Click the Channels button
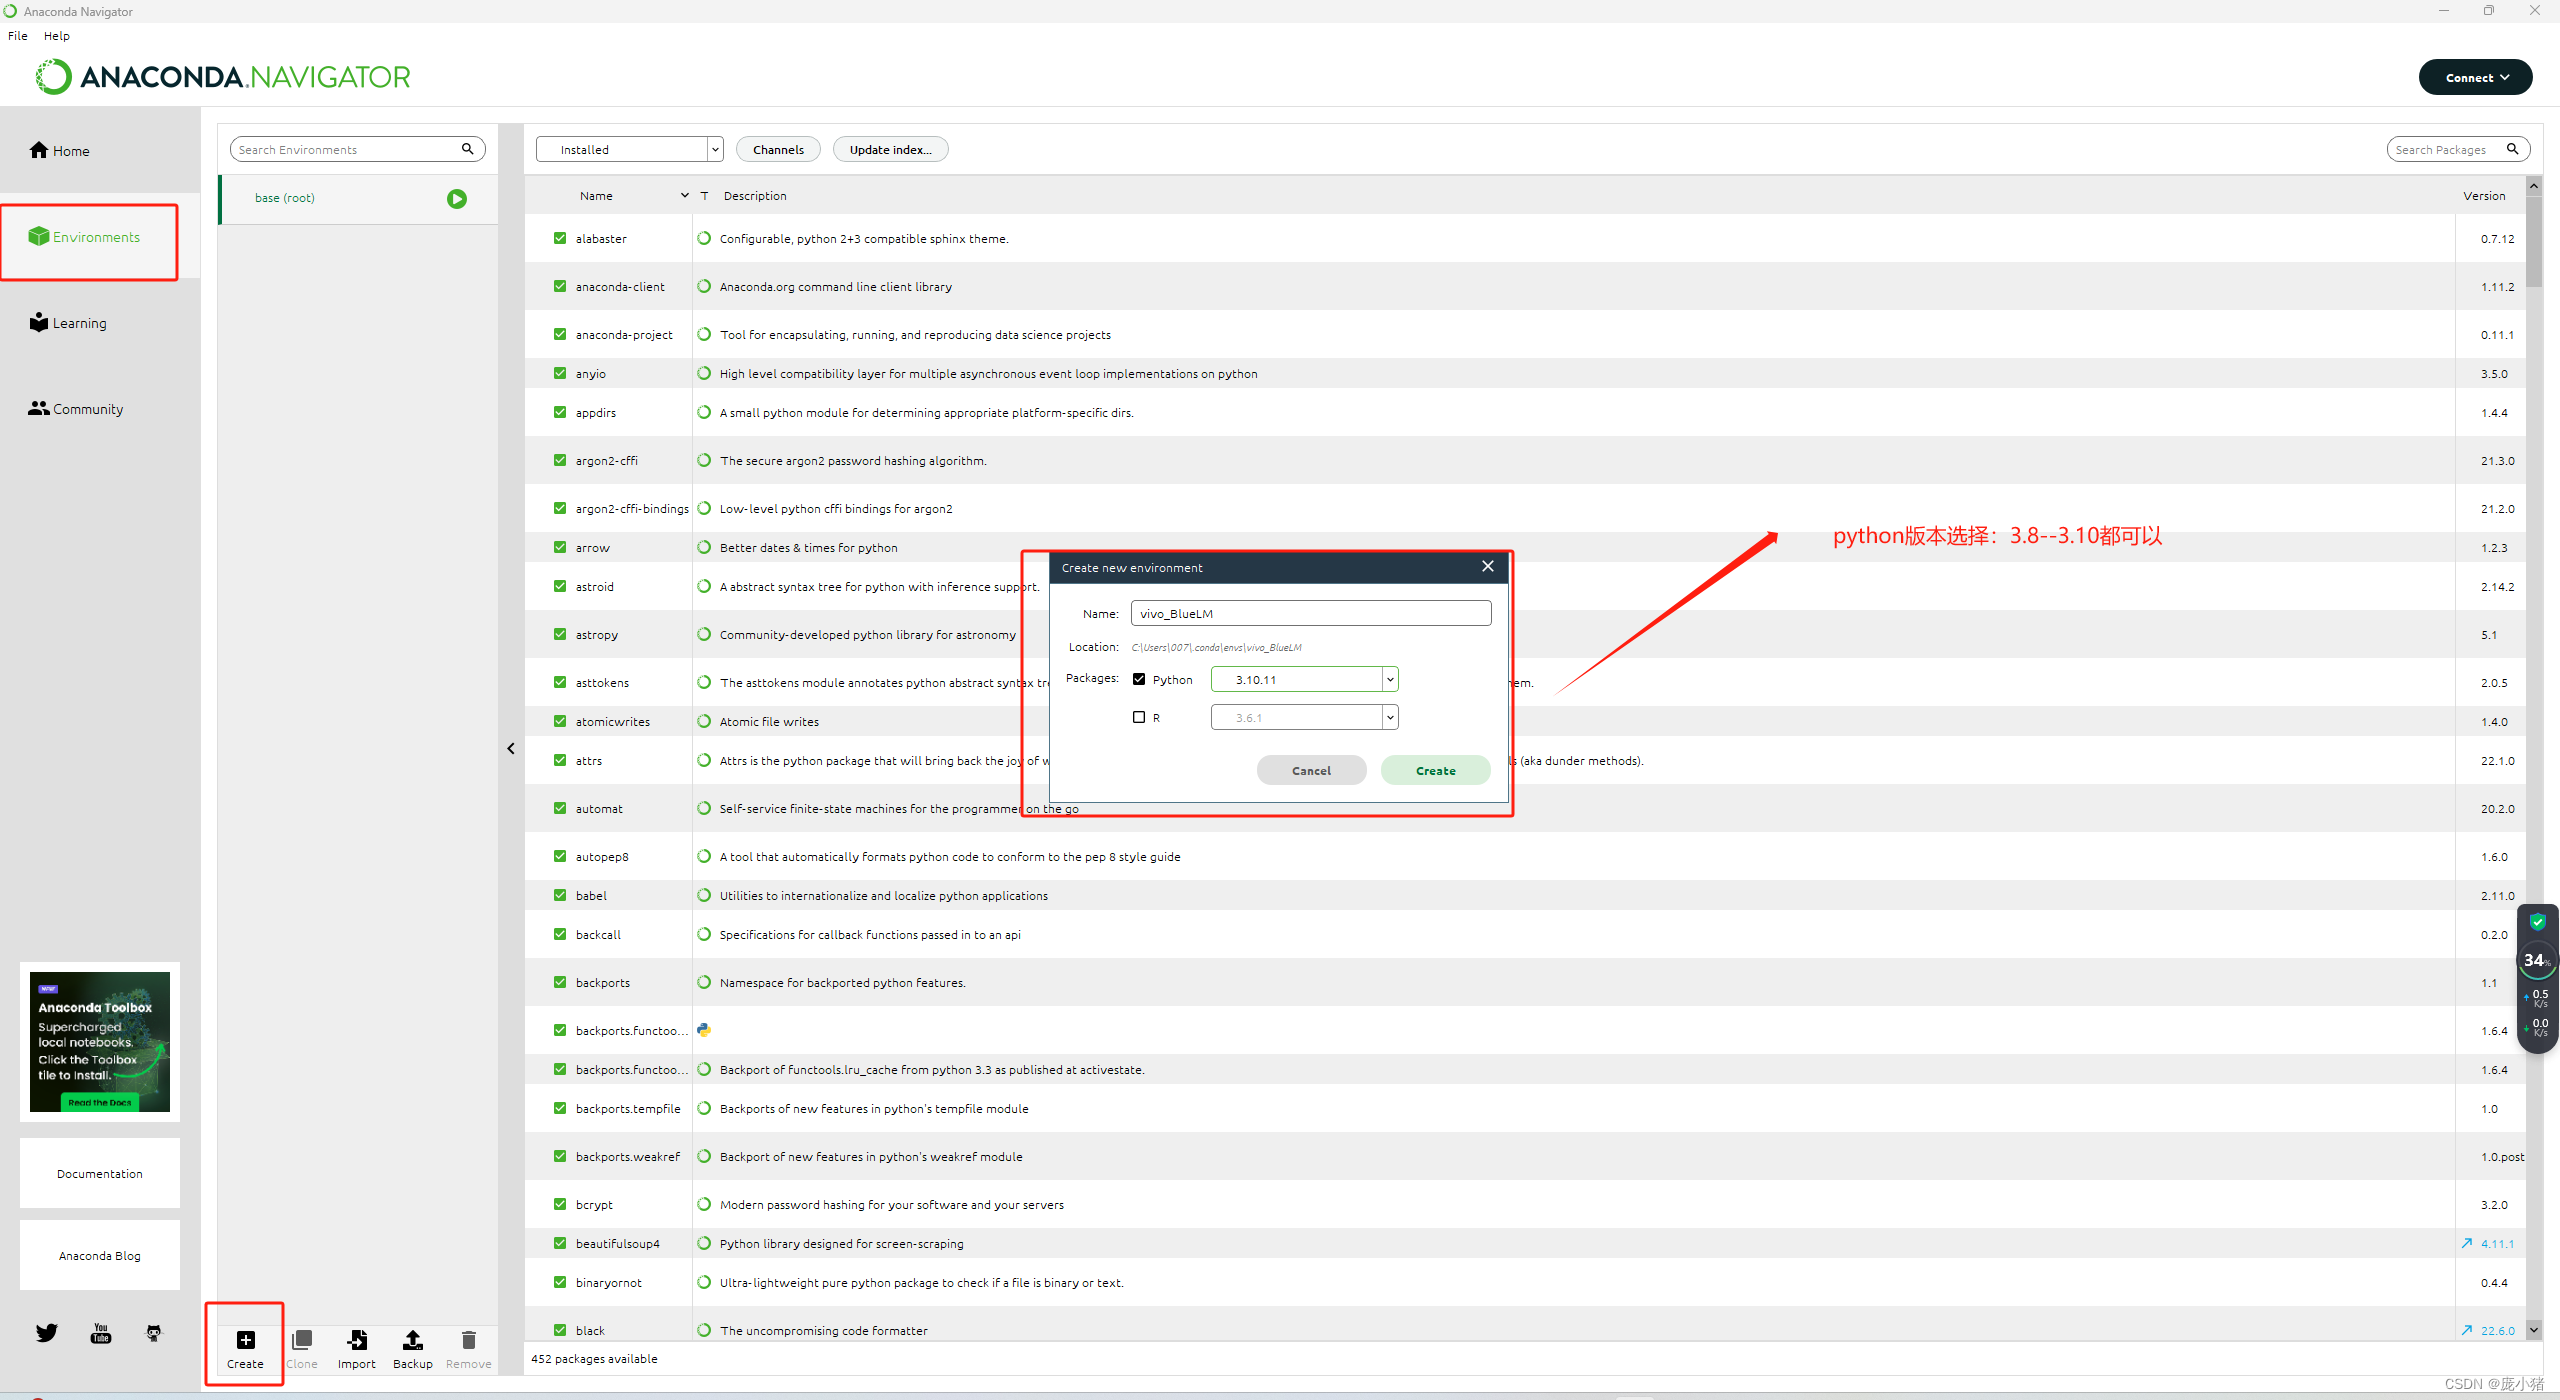This screenshot has width=2560, height=1400. coord(778,150)
